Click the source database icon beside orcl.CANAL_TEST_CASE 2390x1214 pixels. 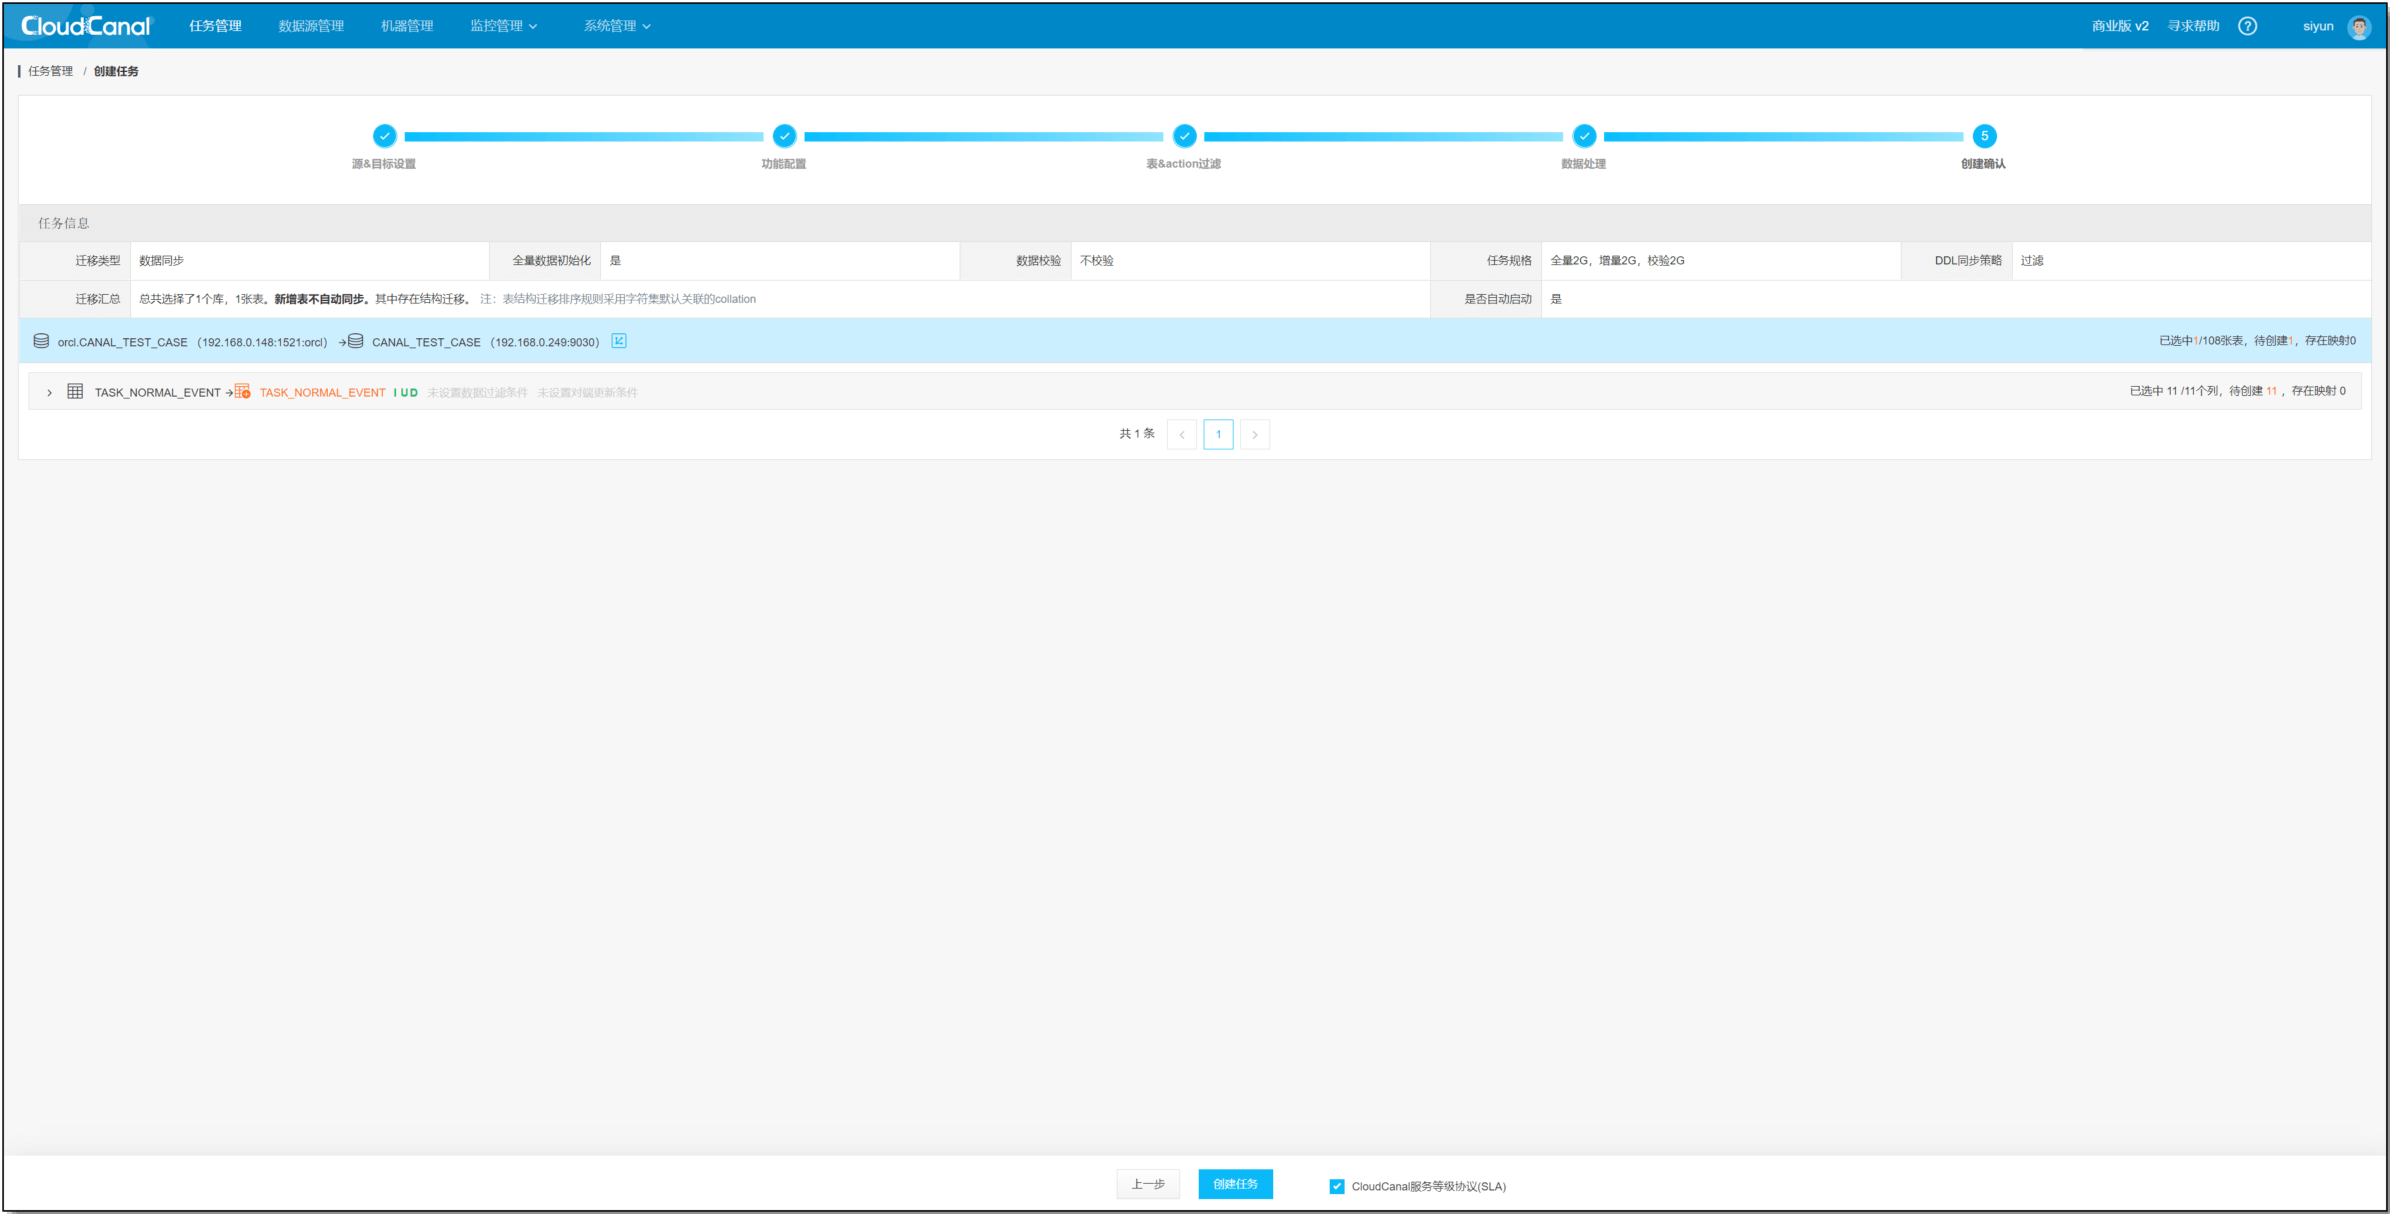click(x=41, y=341)
